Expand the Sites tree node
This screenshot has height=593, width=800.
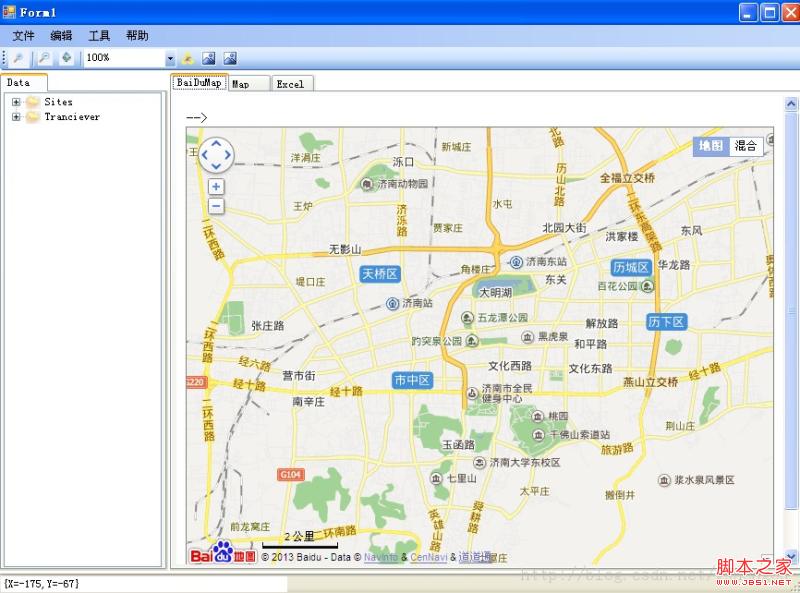pos(16,102)
